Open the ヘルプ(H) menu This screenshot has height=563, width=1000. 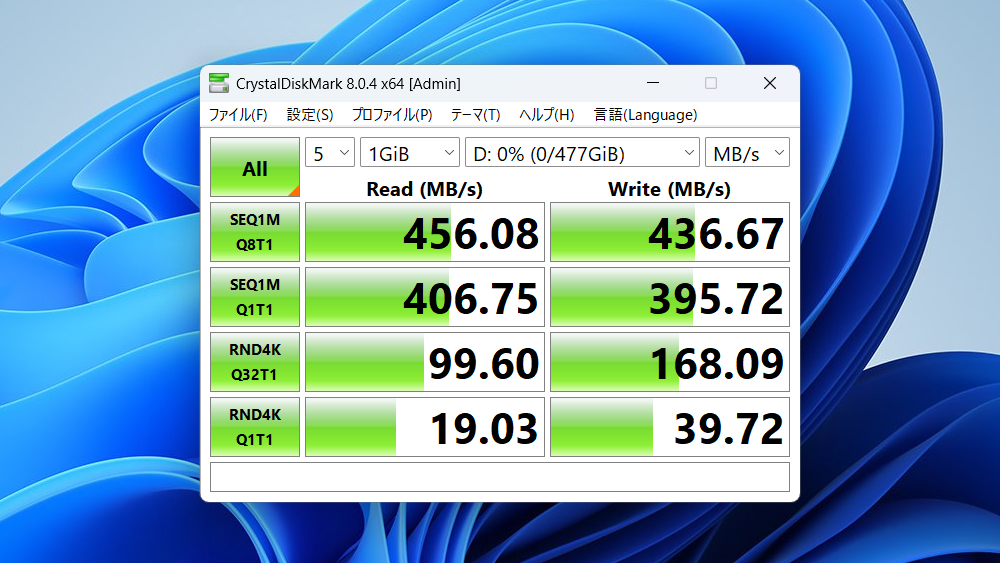pyautogui.click(x=547, y=115)
